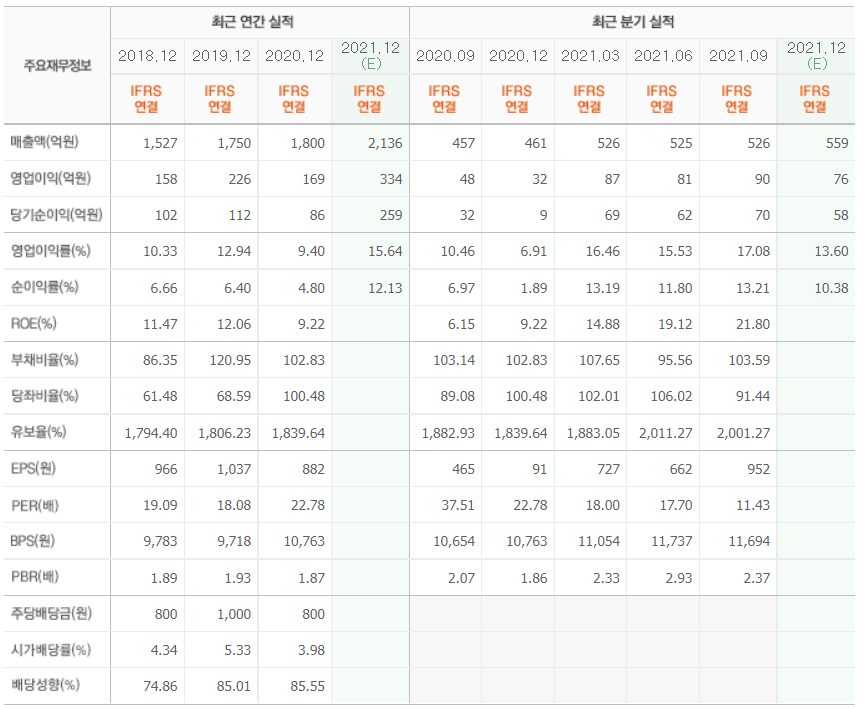The image size is (863, 708).
Task: Click the 영업이익률(%) row label
Action: click(x=51, y=251)
